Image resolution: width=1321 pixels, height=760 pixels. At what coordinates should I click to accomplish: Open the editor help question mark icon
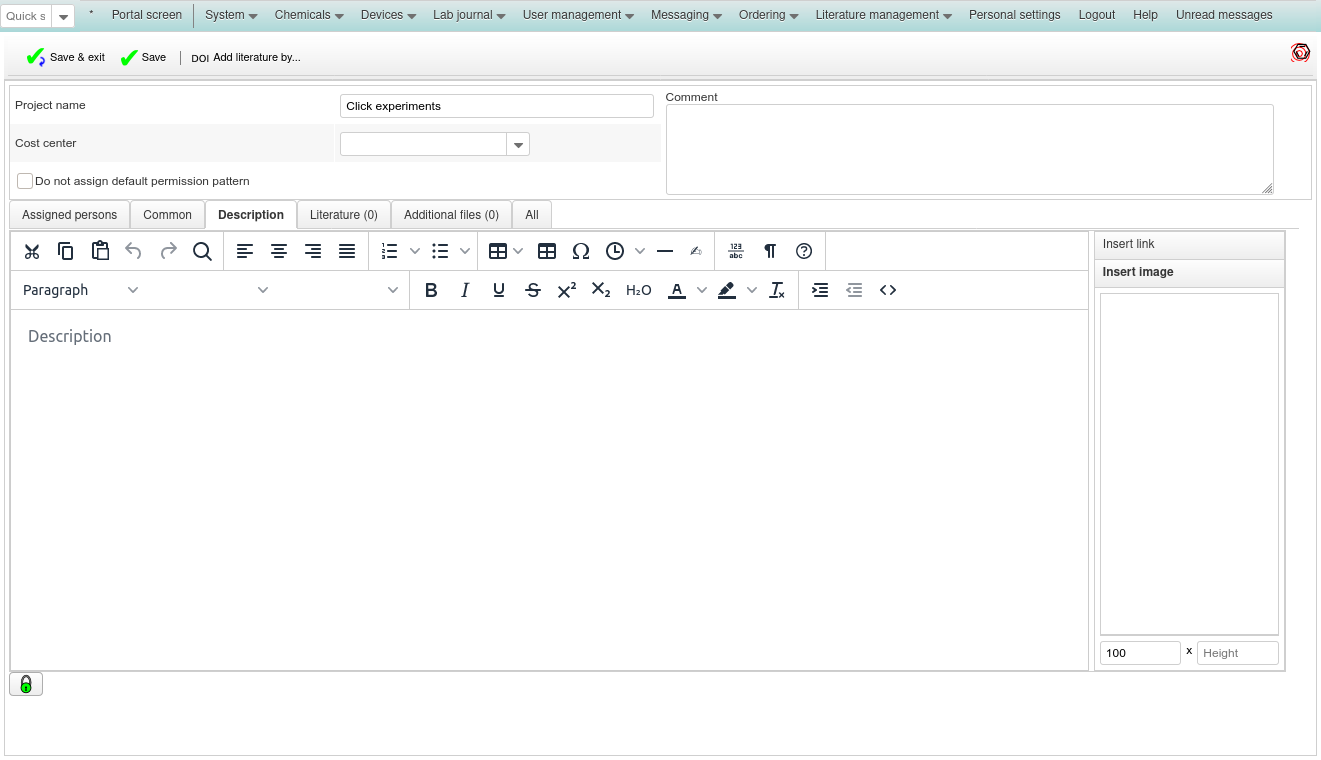point(803,251)
